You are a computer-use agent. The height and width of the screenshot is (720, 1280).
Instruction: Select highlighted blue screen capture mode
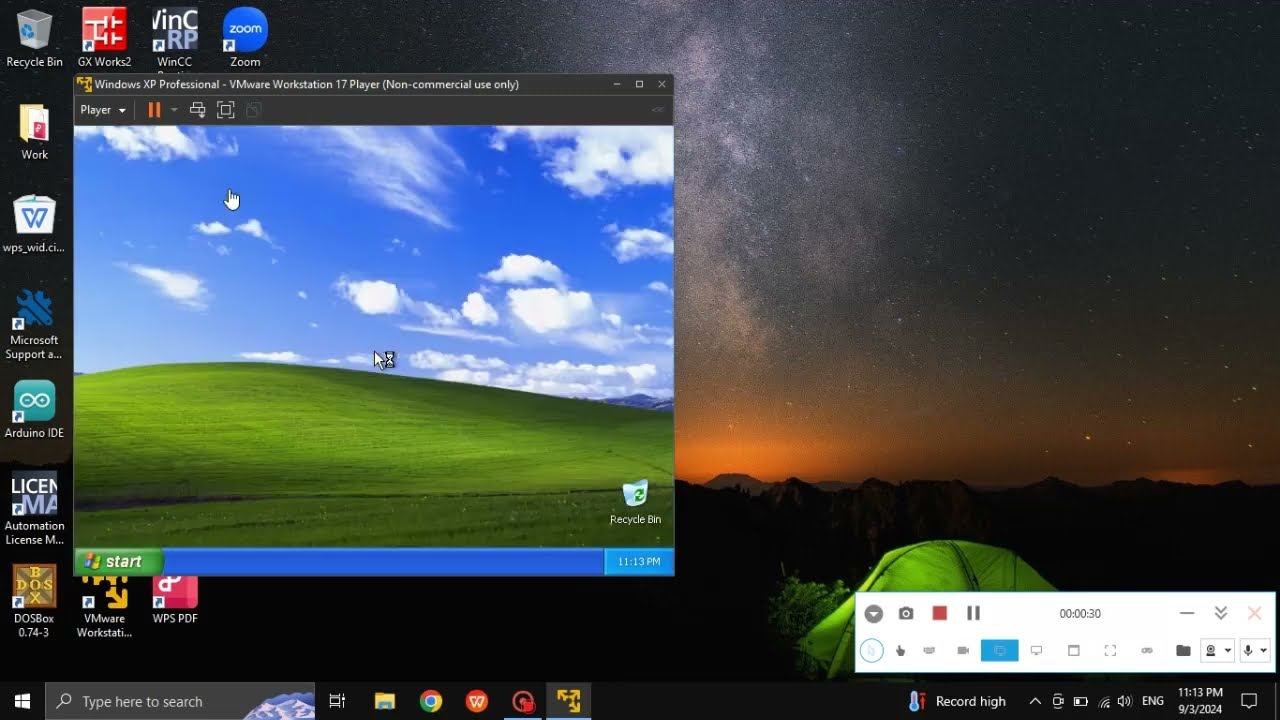click(999, 650)
